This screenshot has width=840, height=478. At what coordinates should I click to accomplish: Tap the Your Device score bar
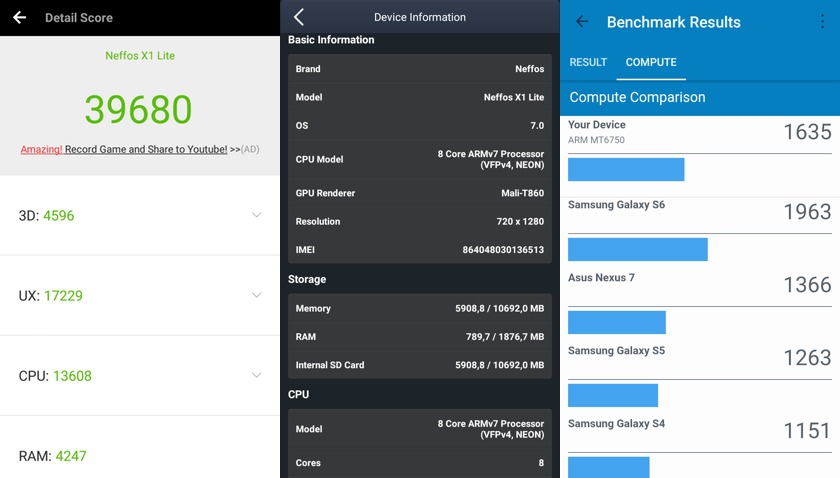coord(626,169)
